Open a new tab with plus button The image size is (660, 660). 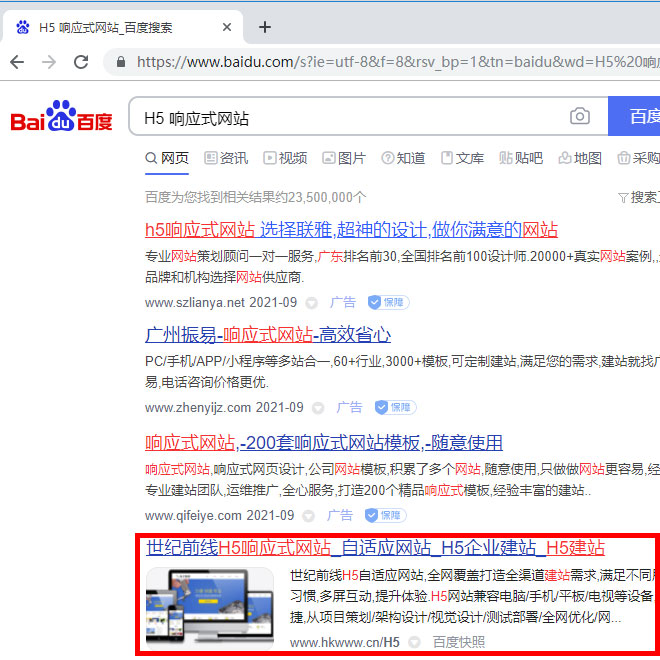tap(265, 27)
